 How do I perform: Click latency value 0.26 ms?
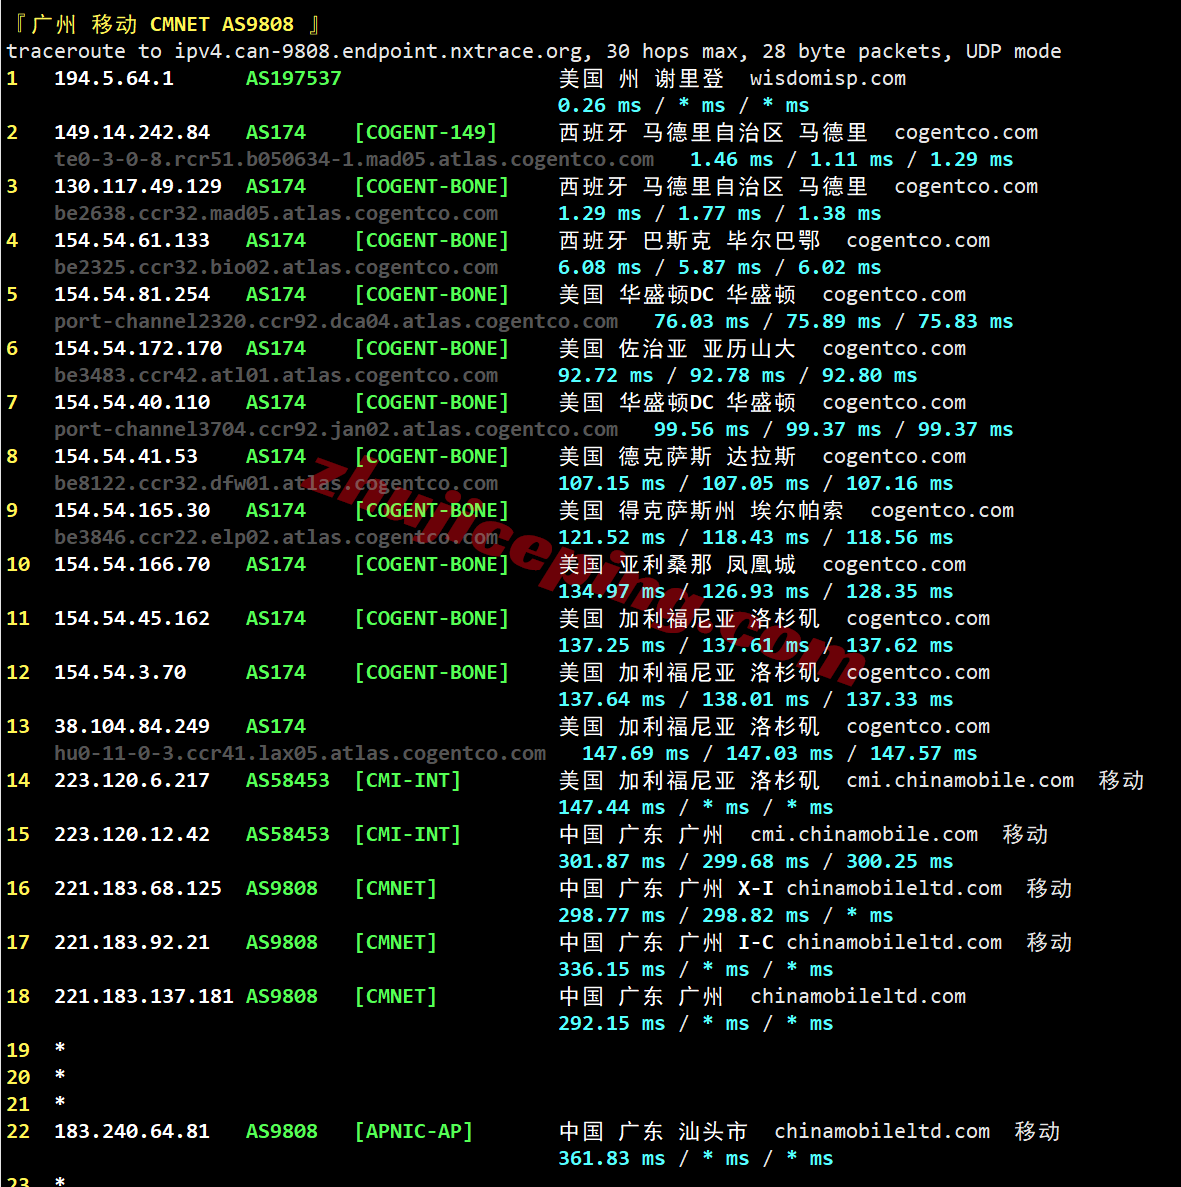tap(600, 105)
